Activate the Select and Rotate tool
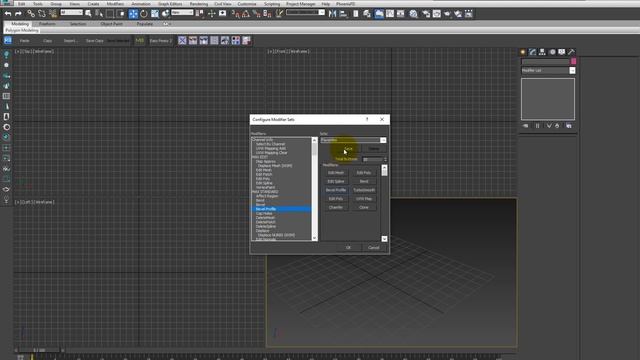This screenshot has width=640, height=360. [144, 14]
